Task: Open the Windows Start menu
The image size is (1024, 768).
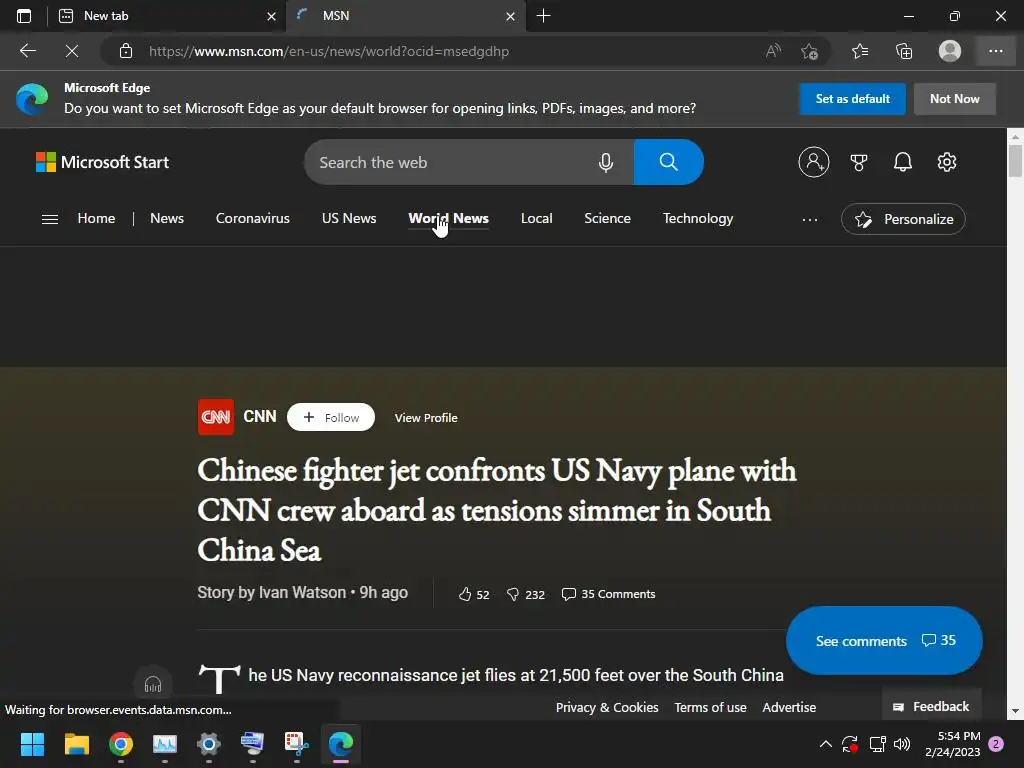Action: (32, 744)
